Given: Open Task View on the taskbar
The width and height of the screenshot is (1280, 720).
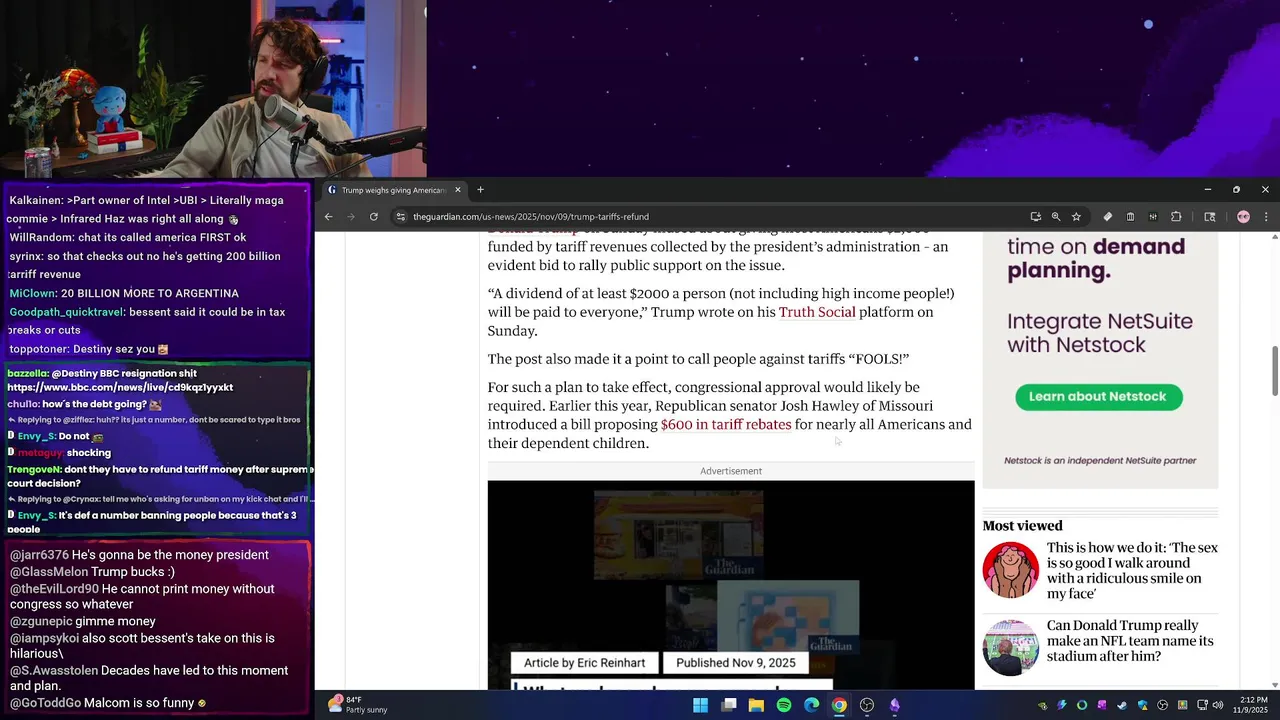Looking at the screenshot, I should 729,705.
